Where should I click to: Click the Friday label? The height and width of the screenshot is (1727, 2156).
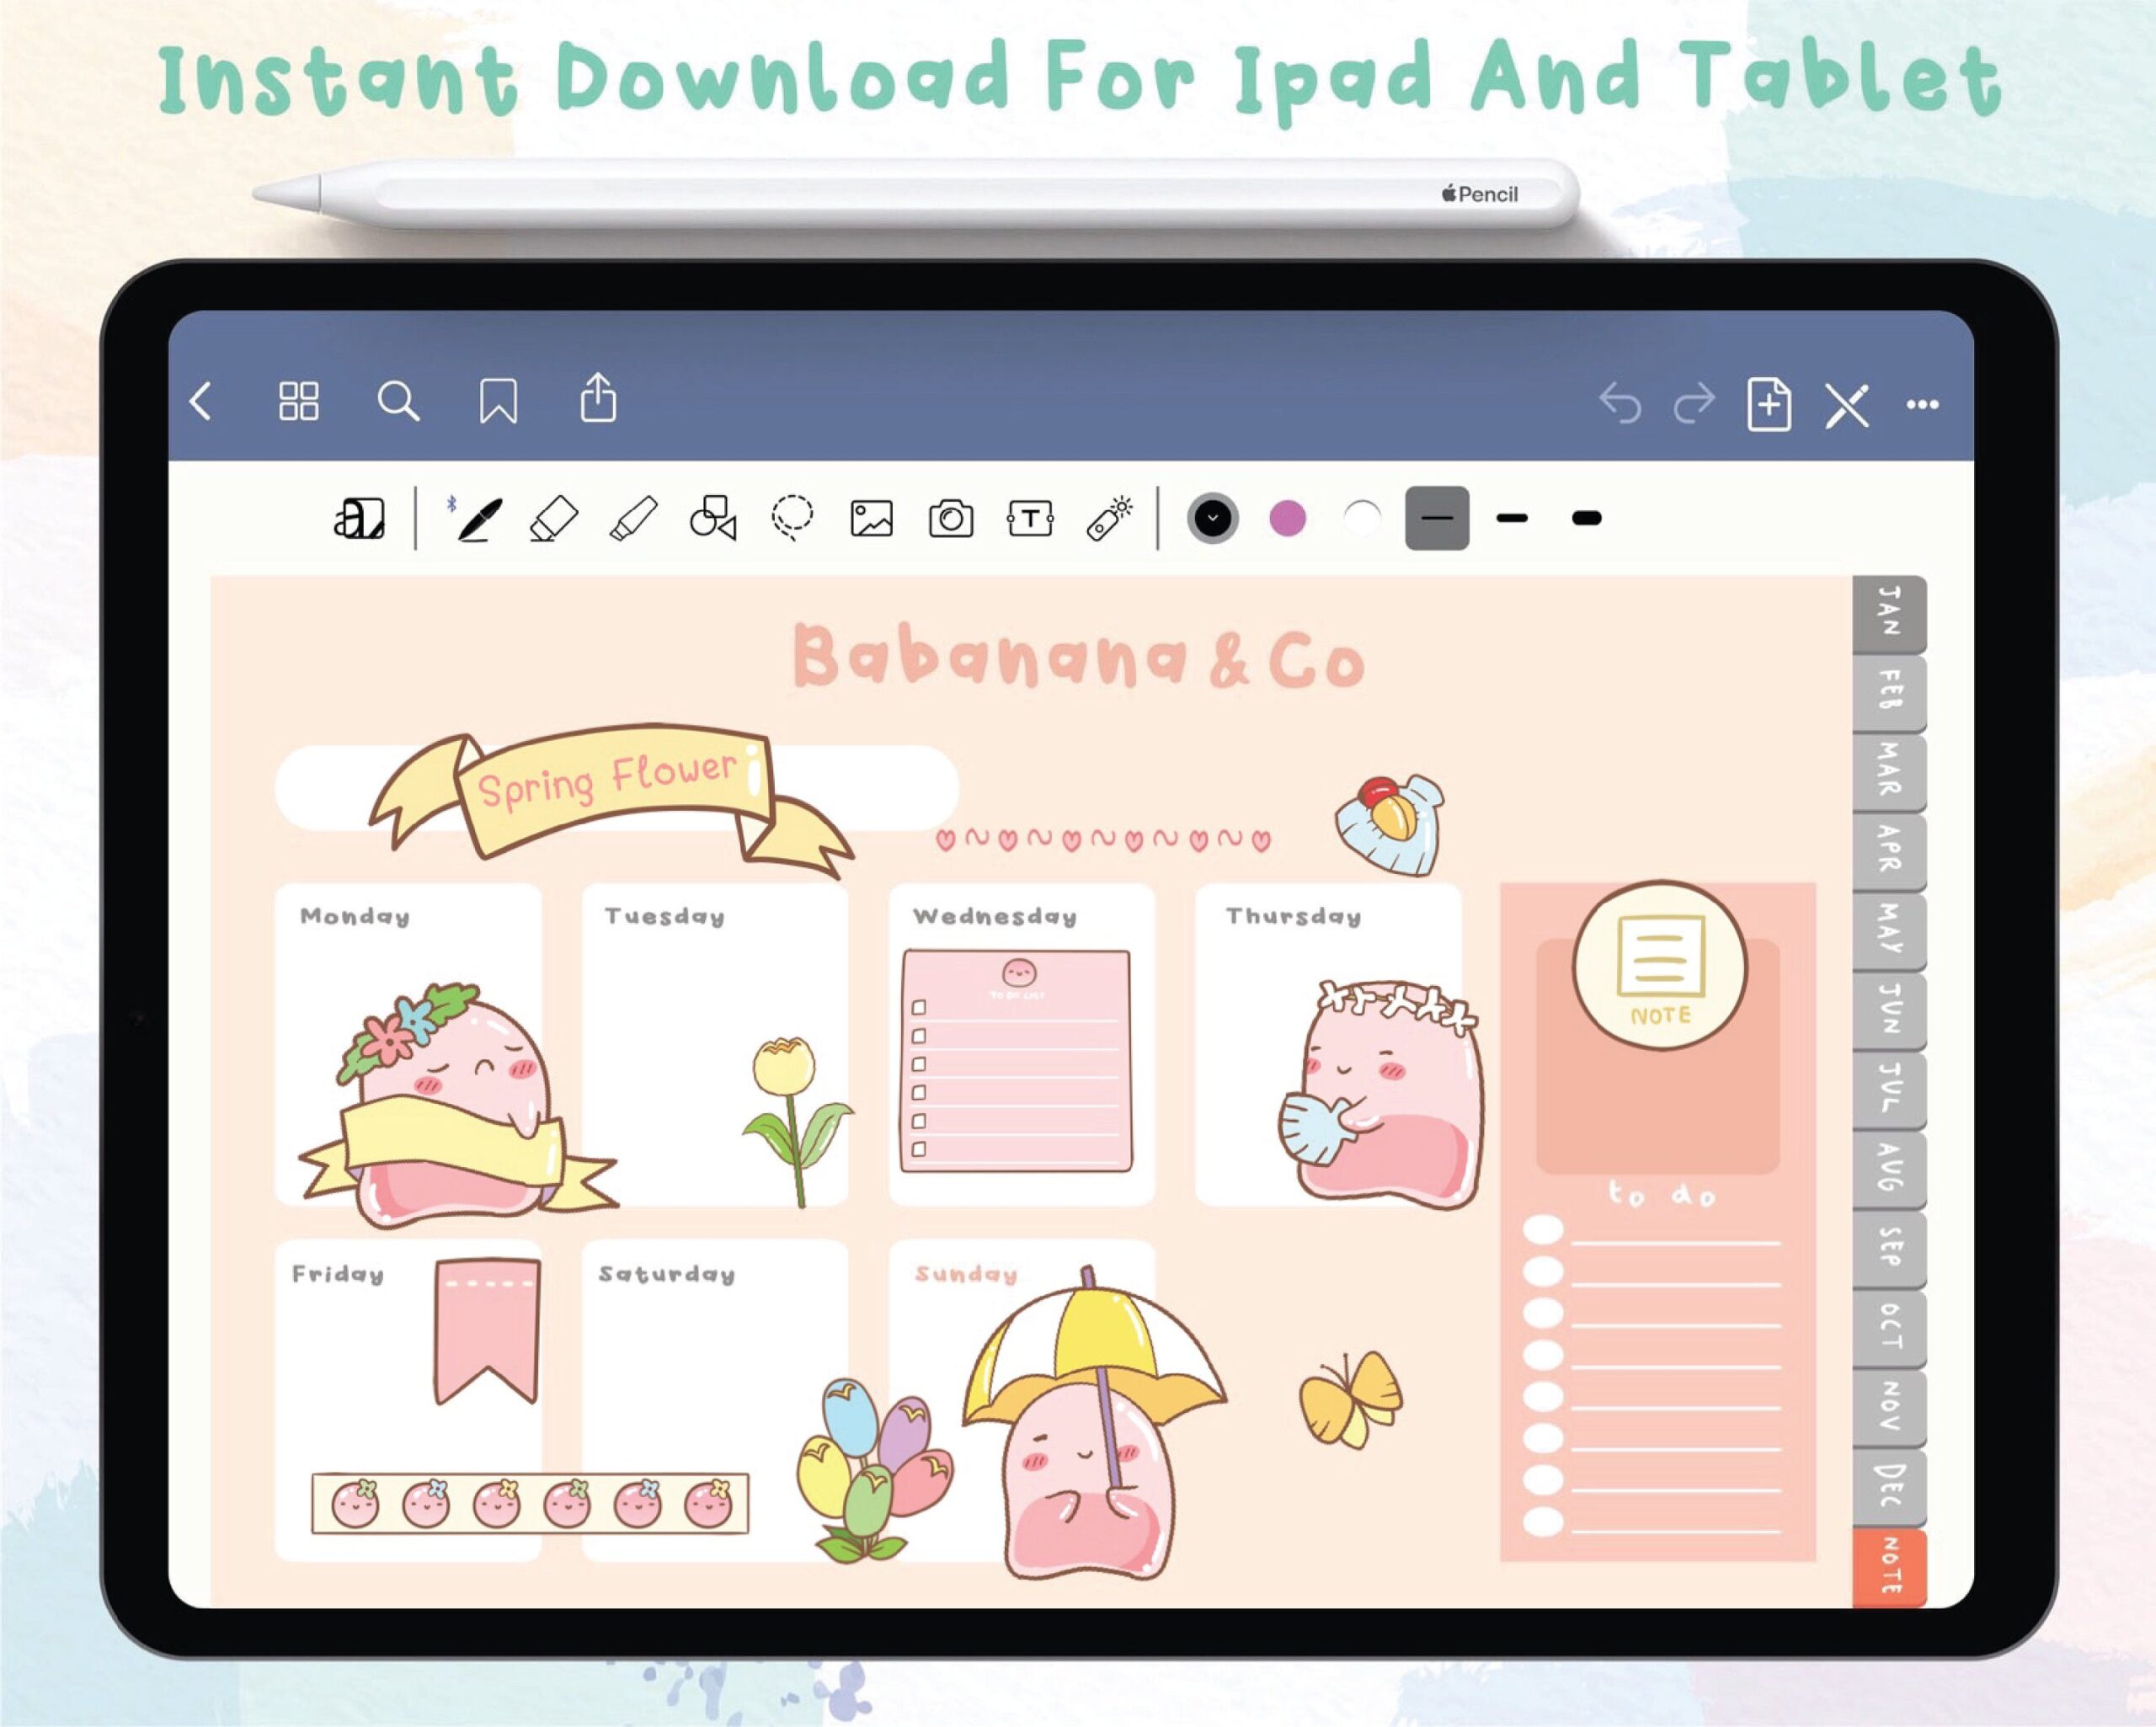tap(338, 1274)
